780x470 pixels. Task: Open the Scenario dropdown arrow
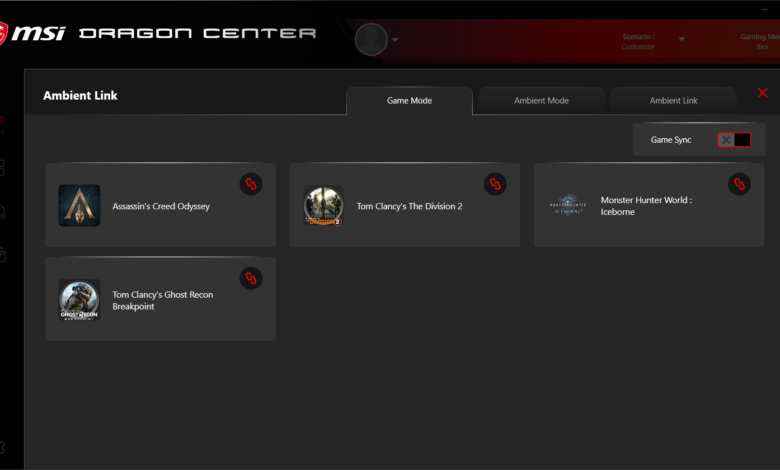tap(682, 39)
